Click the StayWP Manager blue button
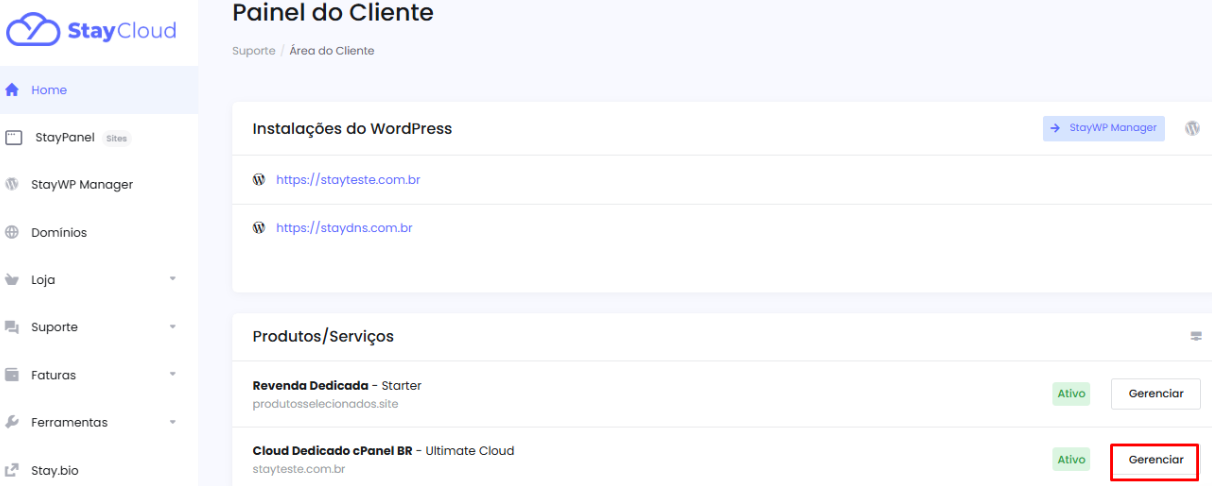The height and width of the screenshot is (486, 1212). pos(1104,128)
